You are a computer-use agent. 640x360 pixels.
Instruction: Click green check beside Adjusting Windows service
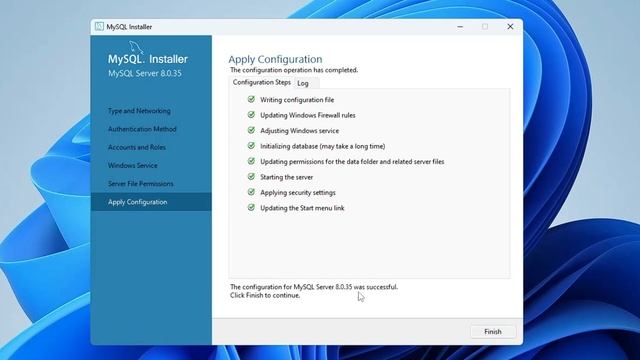pos(251,130)
